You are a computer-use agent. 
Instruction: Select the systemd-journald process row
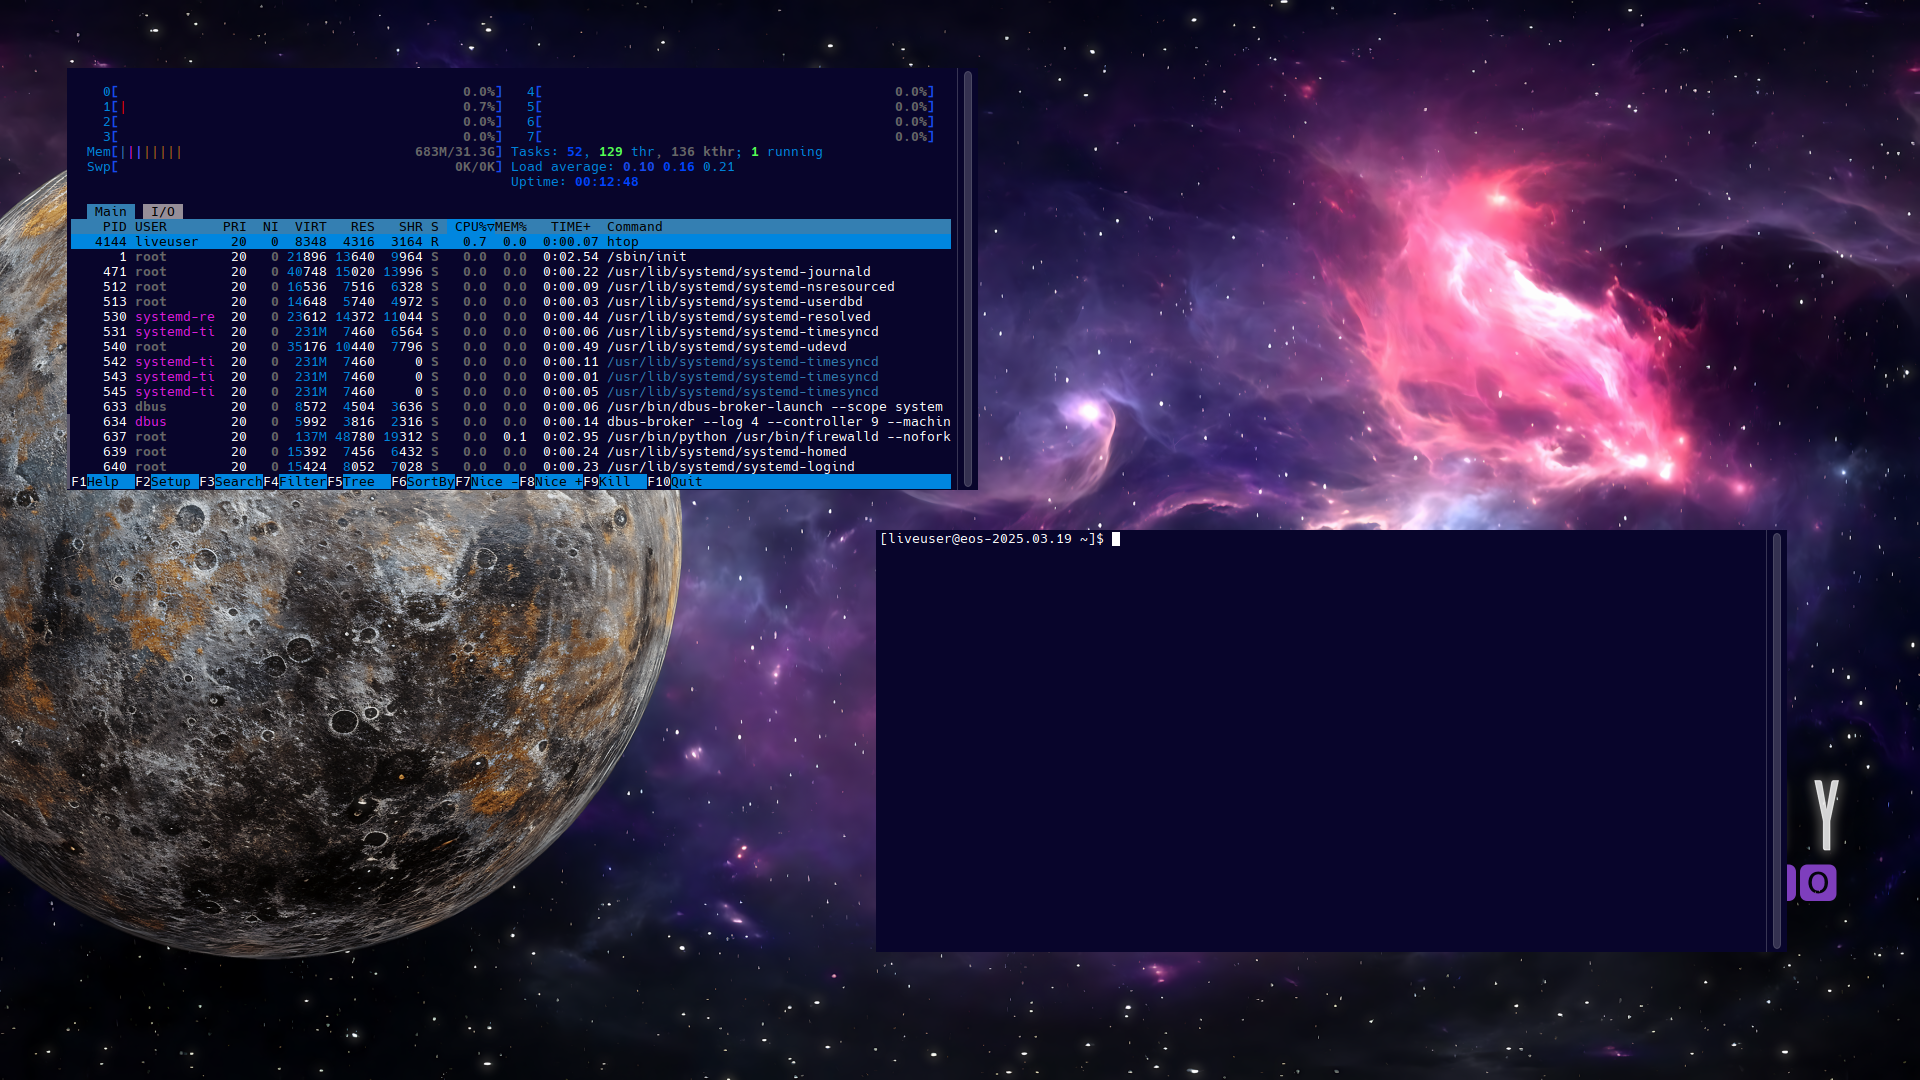coord(511,272)
